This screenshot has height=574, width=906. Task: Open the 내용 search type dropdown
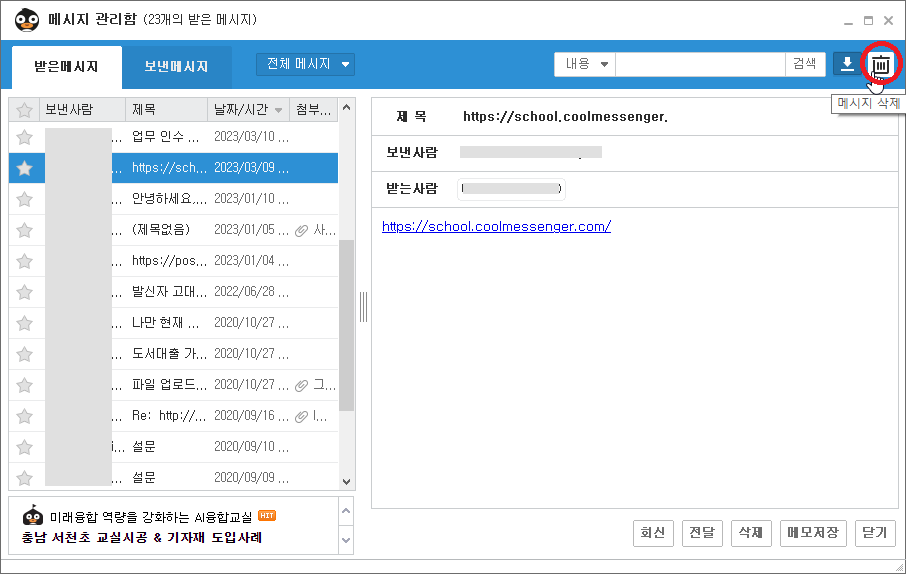tap(586, 64)
